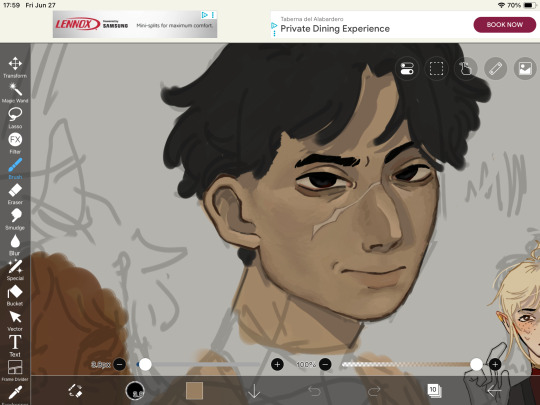The height and width of the screenshot is (405, 540).
Task: Select the Lasso tool
Action: coord(15,118)
